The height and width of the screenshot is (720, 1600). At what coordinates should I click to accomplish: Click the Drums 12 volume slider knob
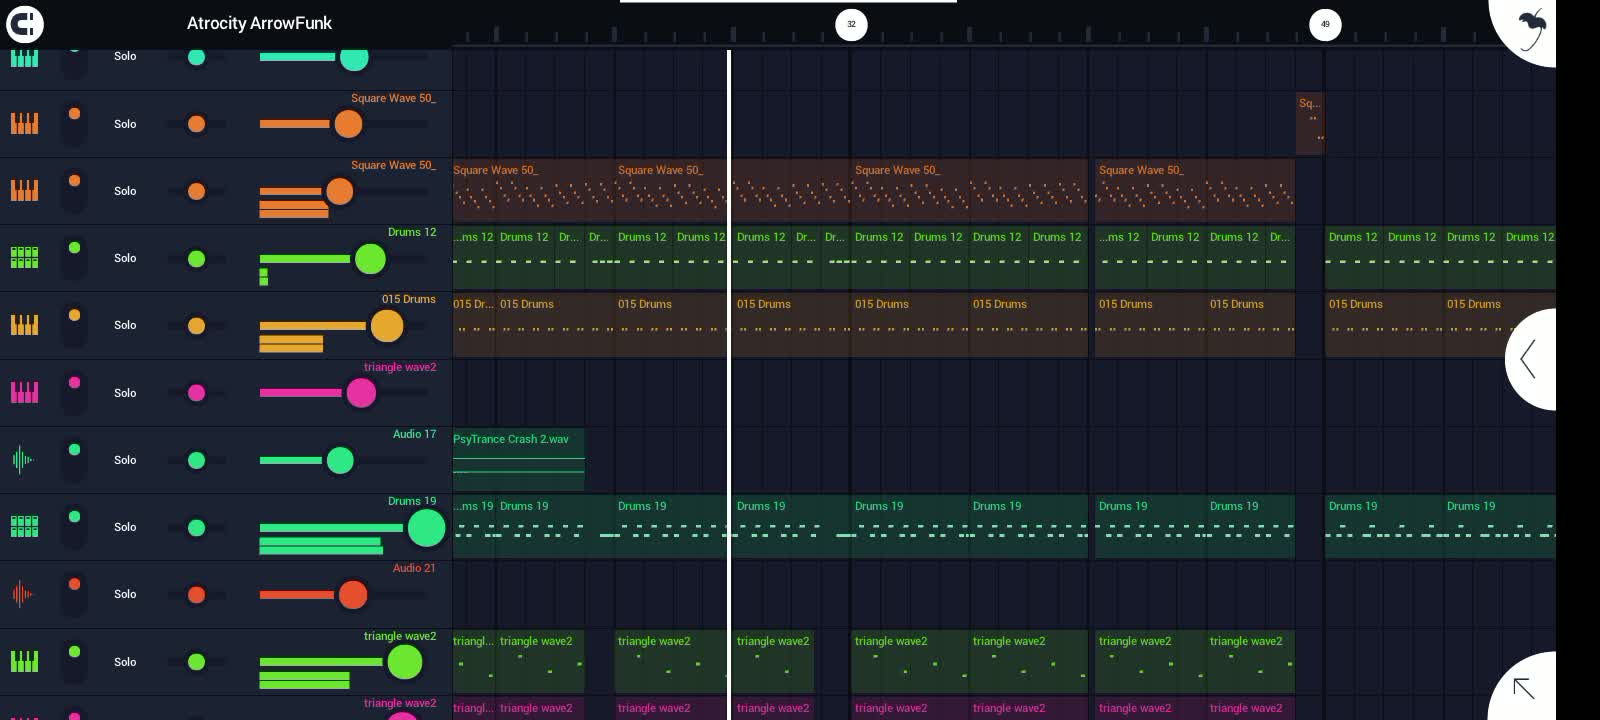click(x=370, y=259)
